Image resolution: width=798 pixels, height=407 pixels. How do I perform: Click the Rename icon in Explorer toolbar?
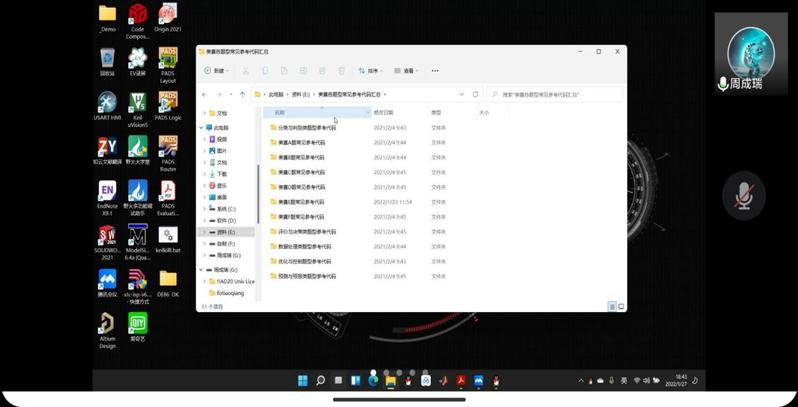coord(303,71)
